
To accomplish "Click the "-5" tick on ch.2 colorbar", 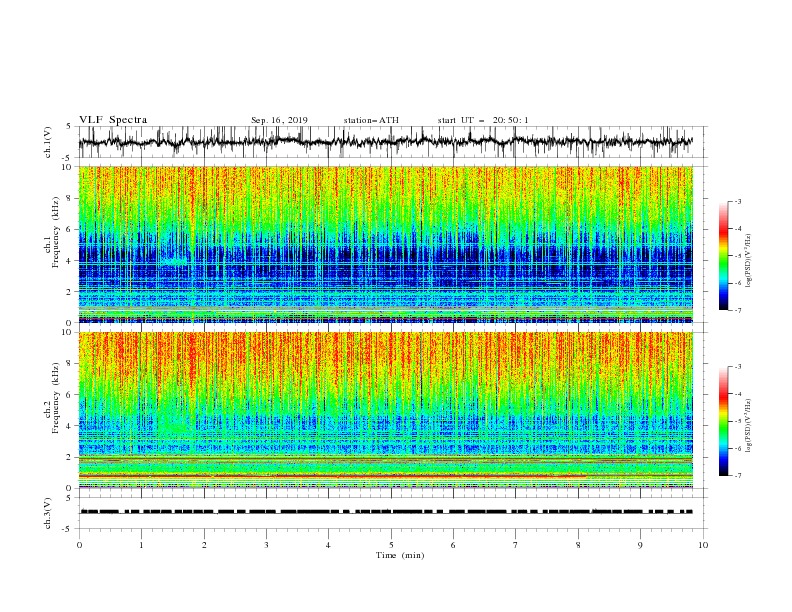I will [738, 421].
